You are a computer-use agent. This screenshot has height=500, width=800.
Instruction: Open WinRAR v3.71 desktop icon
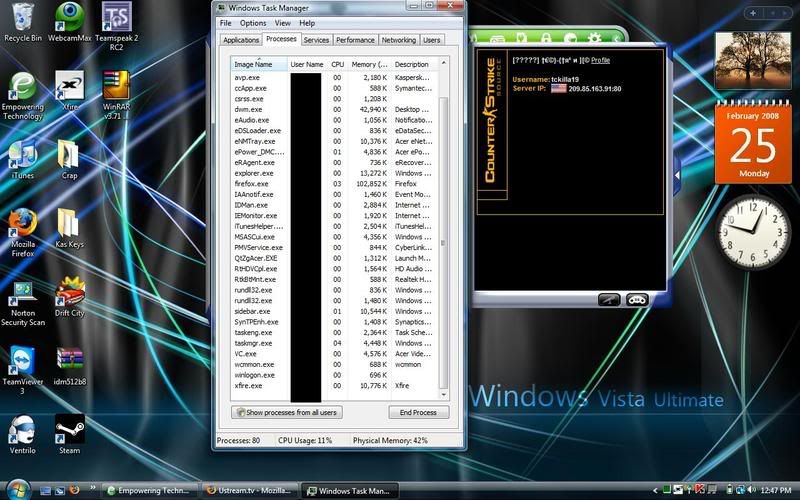pyautogui.click(x=116, y=95)
